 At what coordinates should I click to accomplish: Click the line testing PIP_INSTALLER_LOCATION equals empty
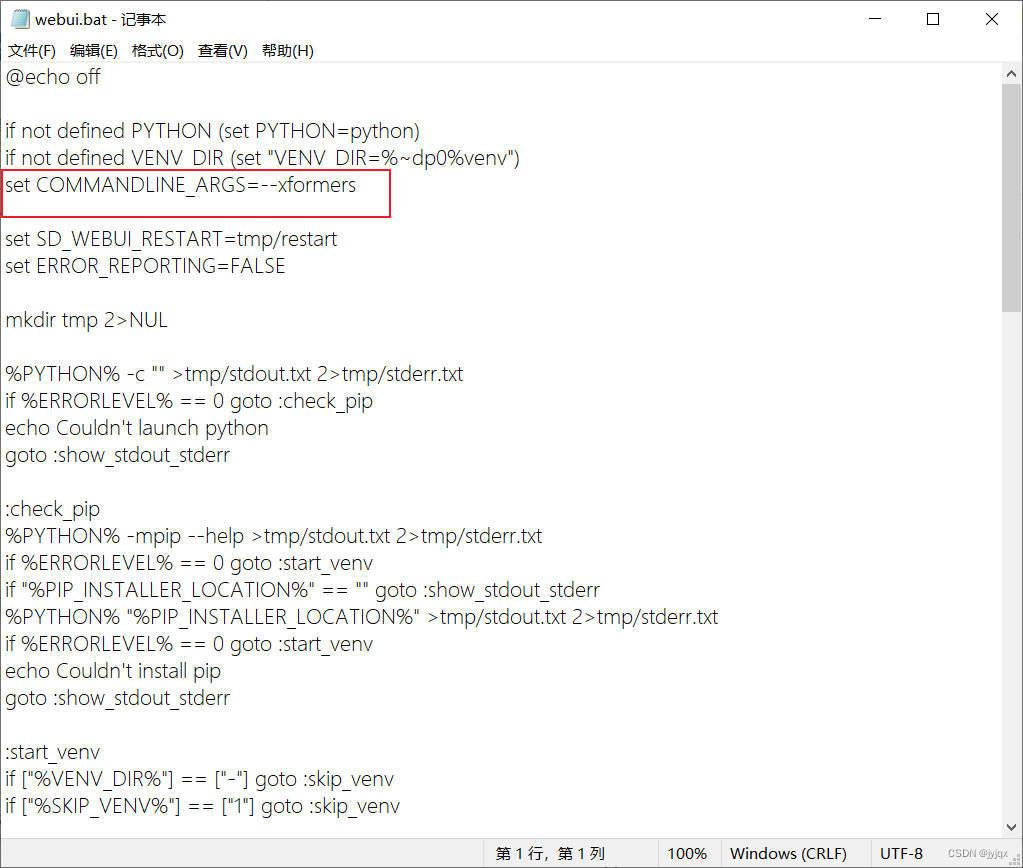pos(303,590)
